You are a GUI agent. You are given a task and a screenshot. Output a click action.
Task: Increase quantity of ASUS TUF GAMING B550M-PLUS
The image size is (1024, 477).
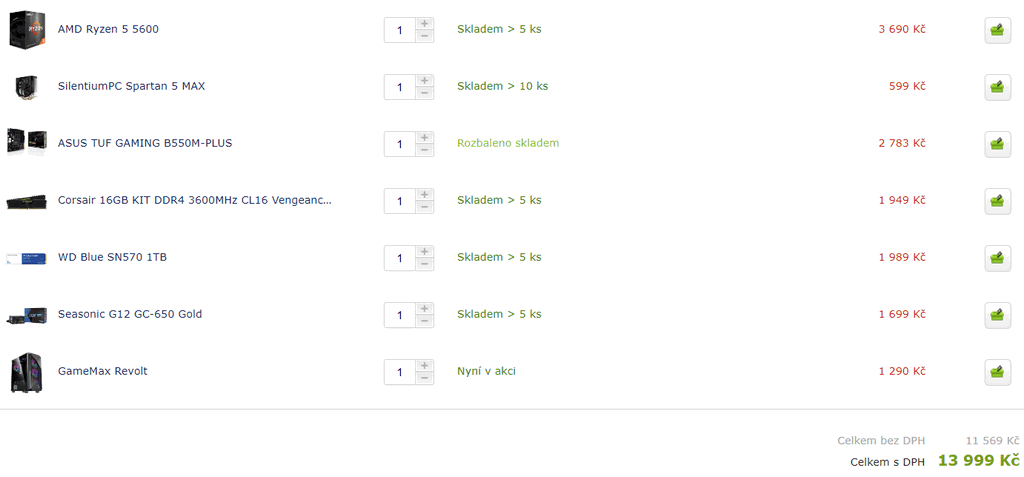(x=424, y=137)
